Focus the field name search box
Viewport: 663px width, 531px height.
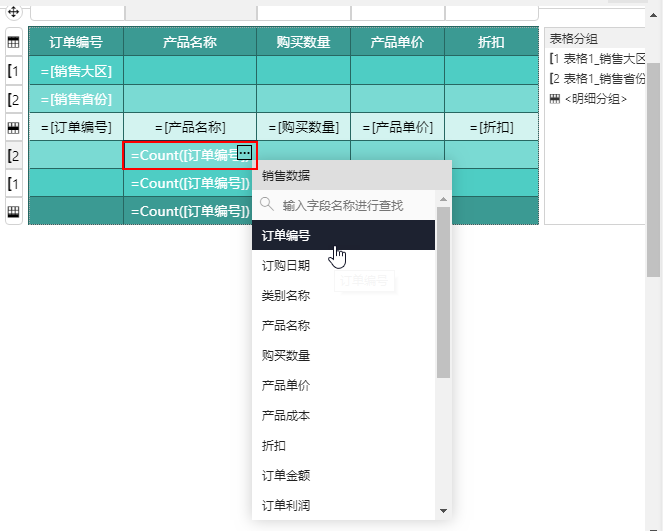(350, 205)
